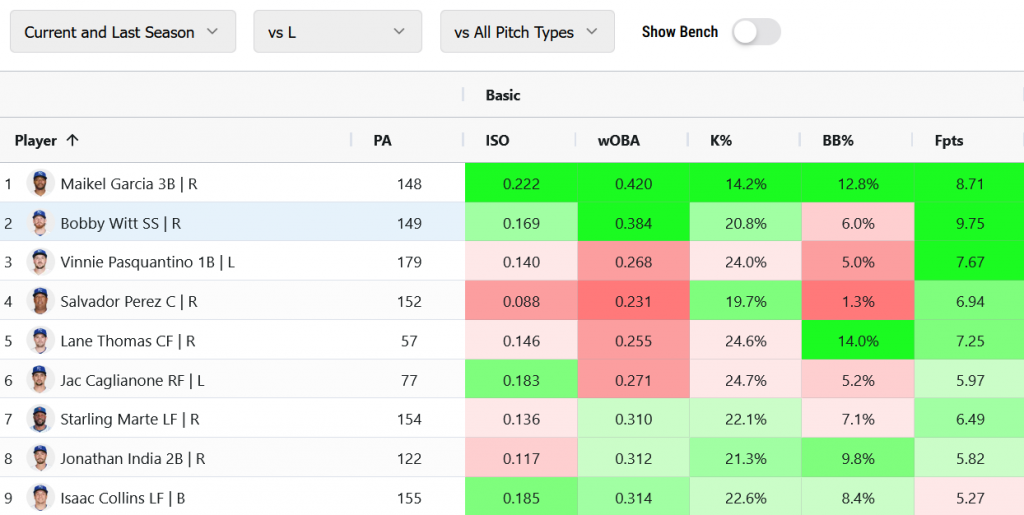Sort the table by wOBA column
Viewport: 1024px width, 515px height.
619,141
